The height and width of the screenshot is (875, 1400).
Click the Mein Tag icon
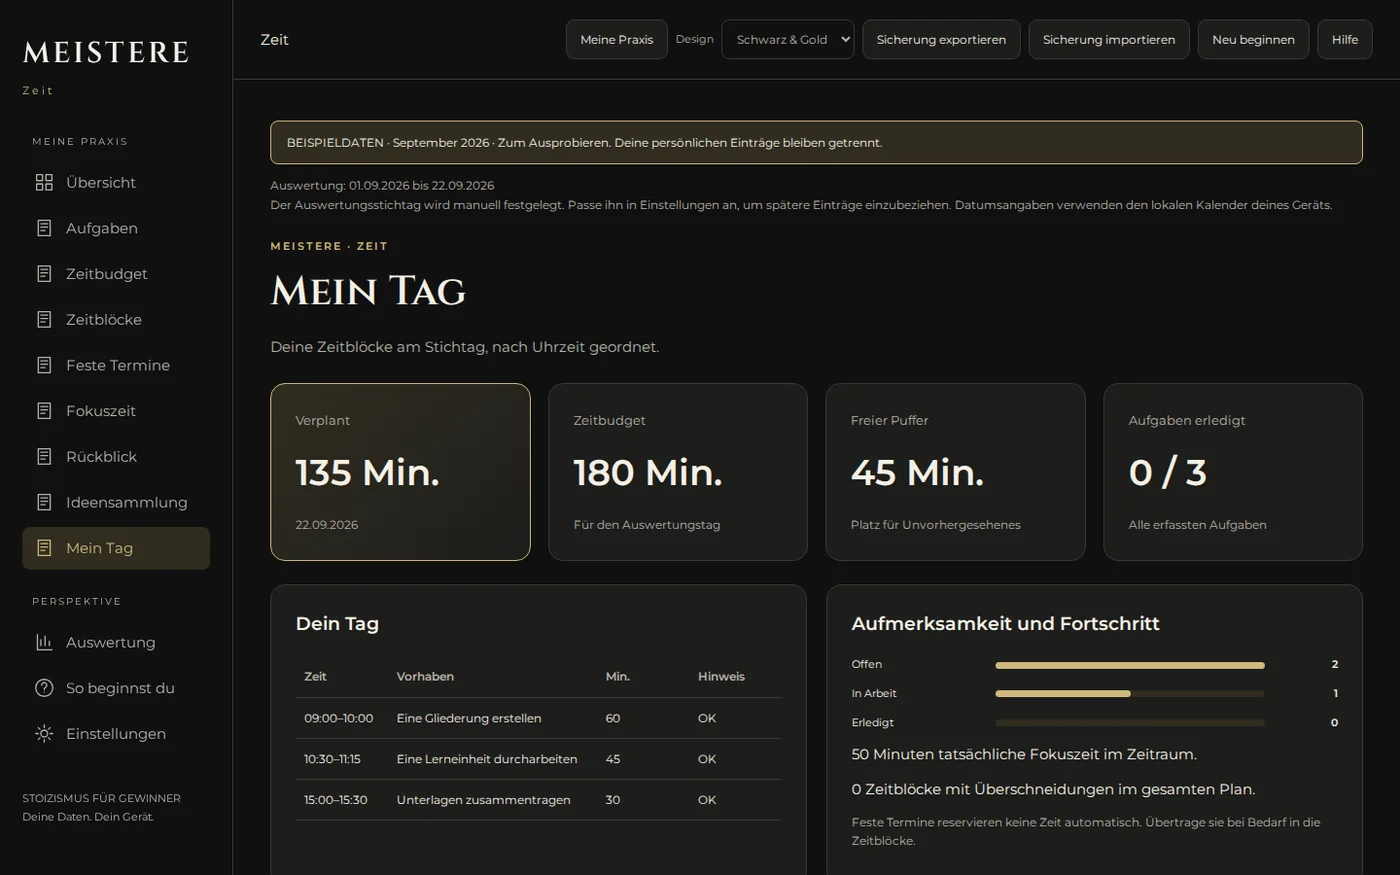click(x=44, y=548)
